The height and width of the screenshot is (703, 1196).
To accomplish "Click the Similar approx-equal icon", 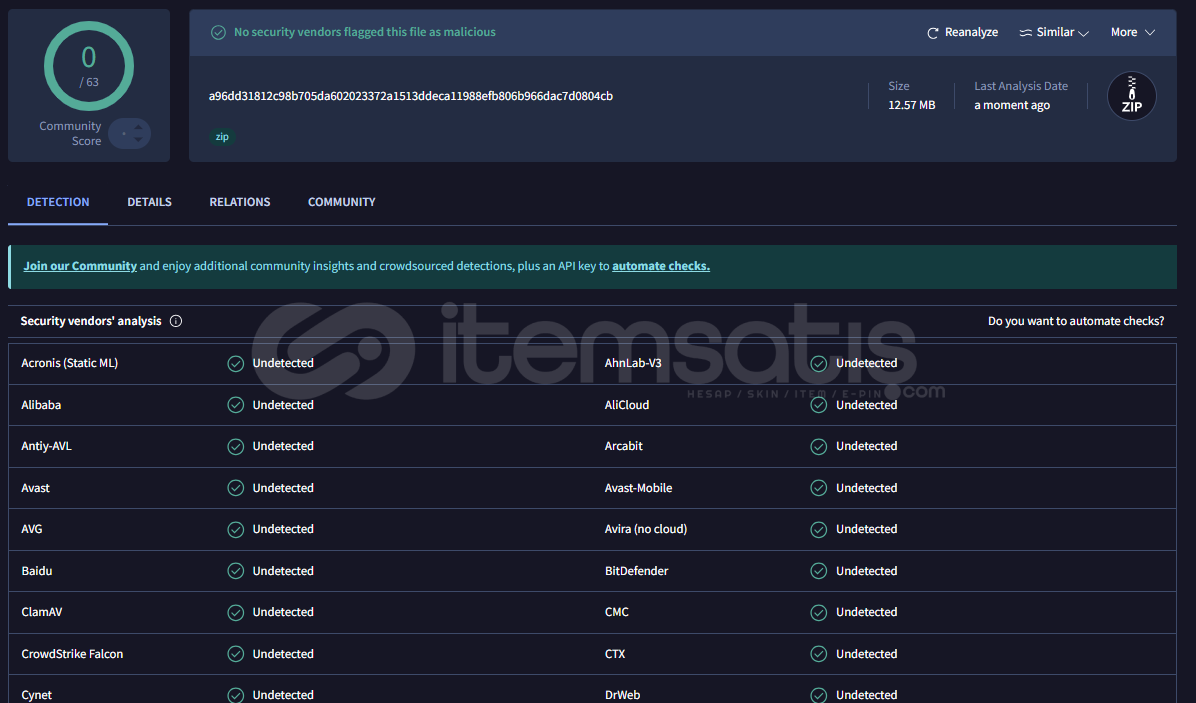I will [1026, 33].
